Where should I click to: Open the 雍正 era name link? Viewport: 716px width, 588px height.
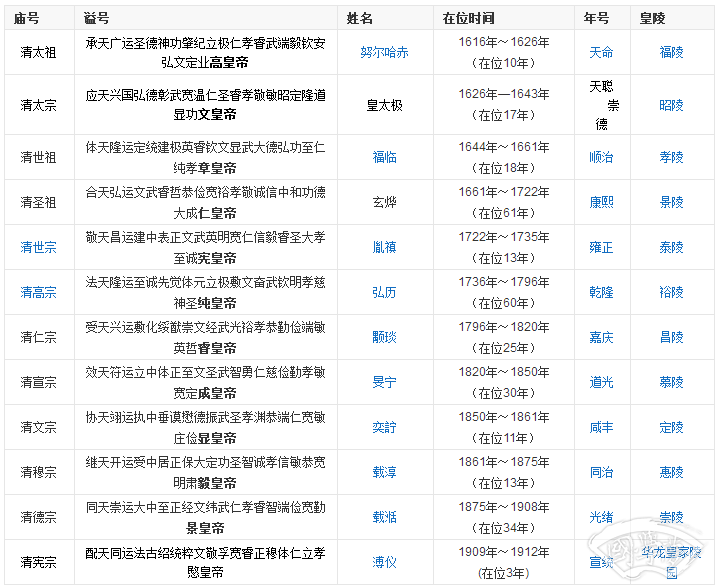pos(601,247)
